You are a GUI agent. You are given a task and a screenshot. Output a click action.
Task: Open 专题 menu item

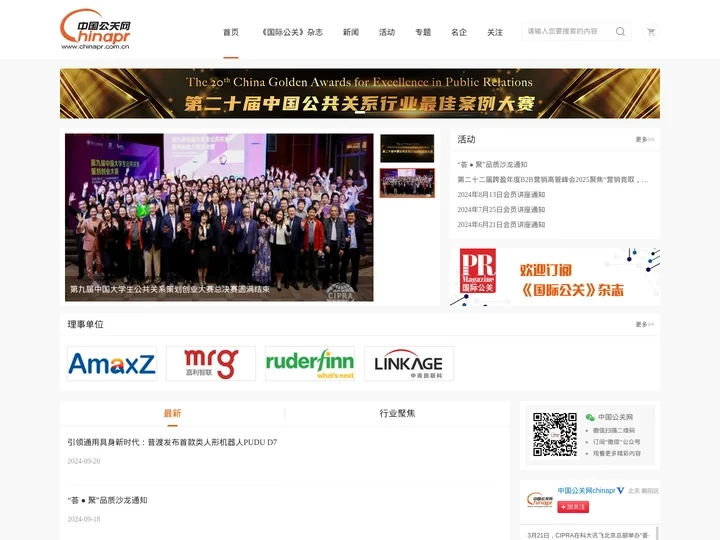tap(423, 32)
